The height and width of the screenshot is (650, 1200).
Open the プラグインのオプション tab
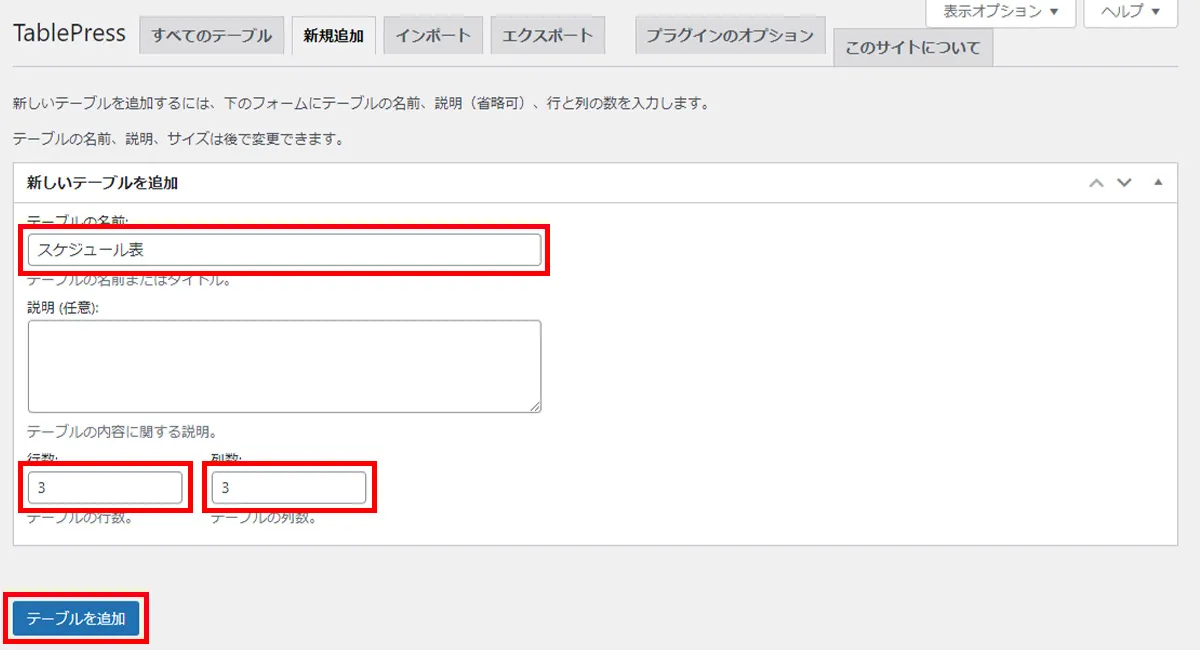coord(729,36)
